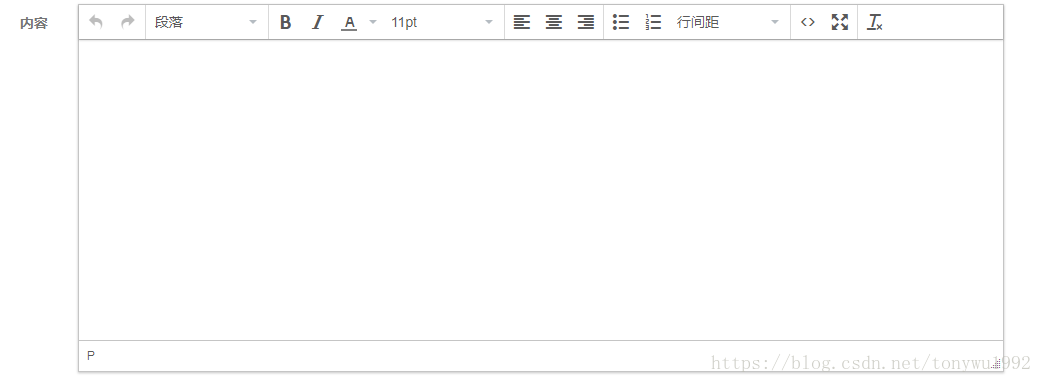
Task: Open the 段落 paragraph format dropdown
Action: coord(206,22)
